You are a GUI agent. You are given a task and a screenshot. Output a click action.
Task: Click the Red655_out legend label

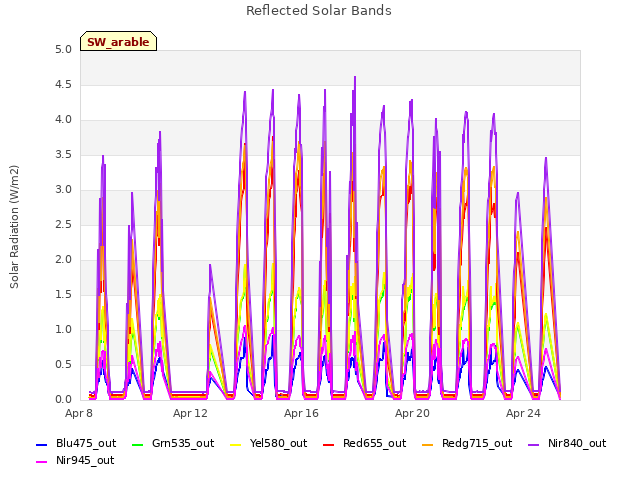tap(374, 444)
